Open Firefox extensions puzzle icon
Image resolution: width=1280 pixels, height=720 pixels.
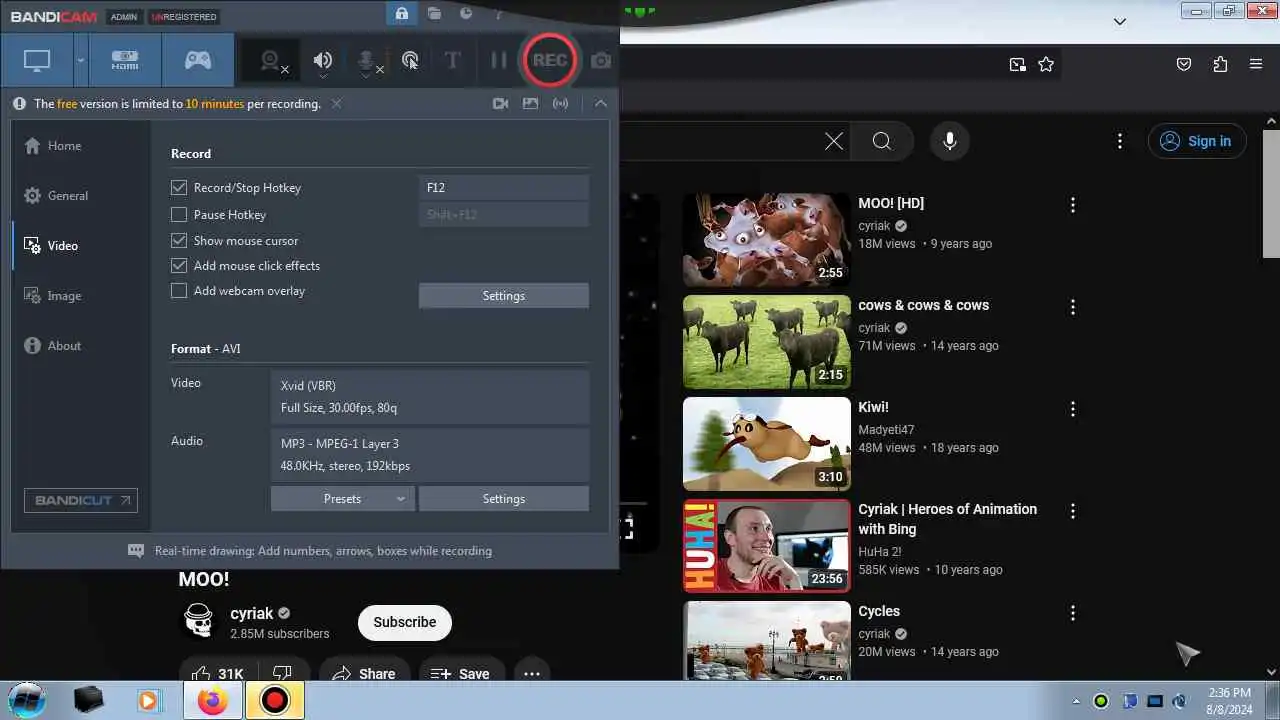1220,64
